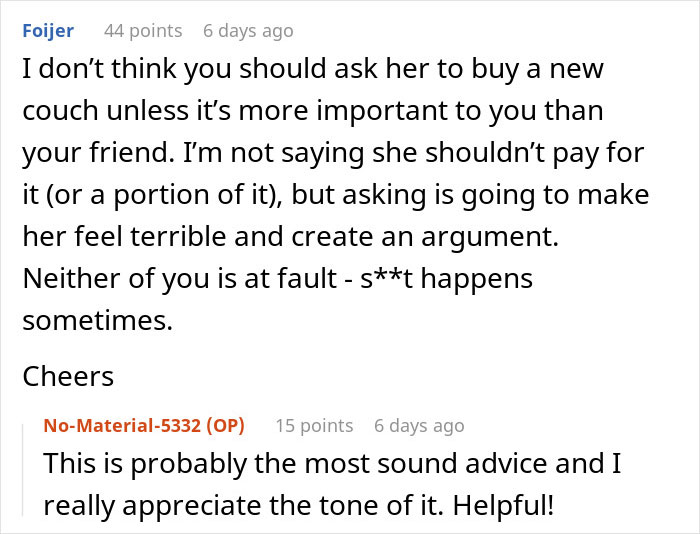Viewport: 700px width, 534px height.
Task: Click the reply line 'This is probably the most sound'
Action: point(324,465)
